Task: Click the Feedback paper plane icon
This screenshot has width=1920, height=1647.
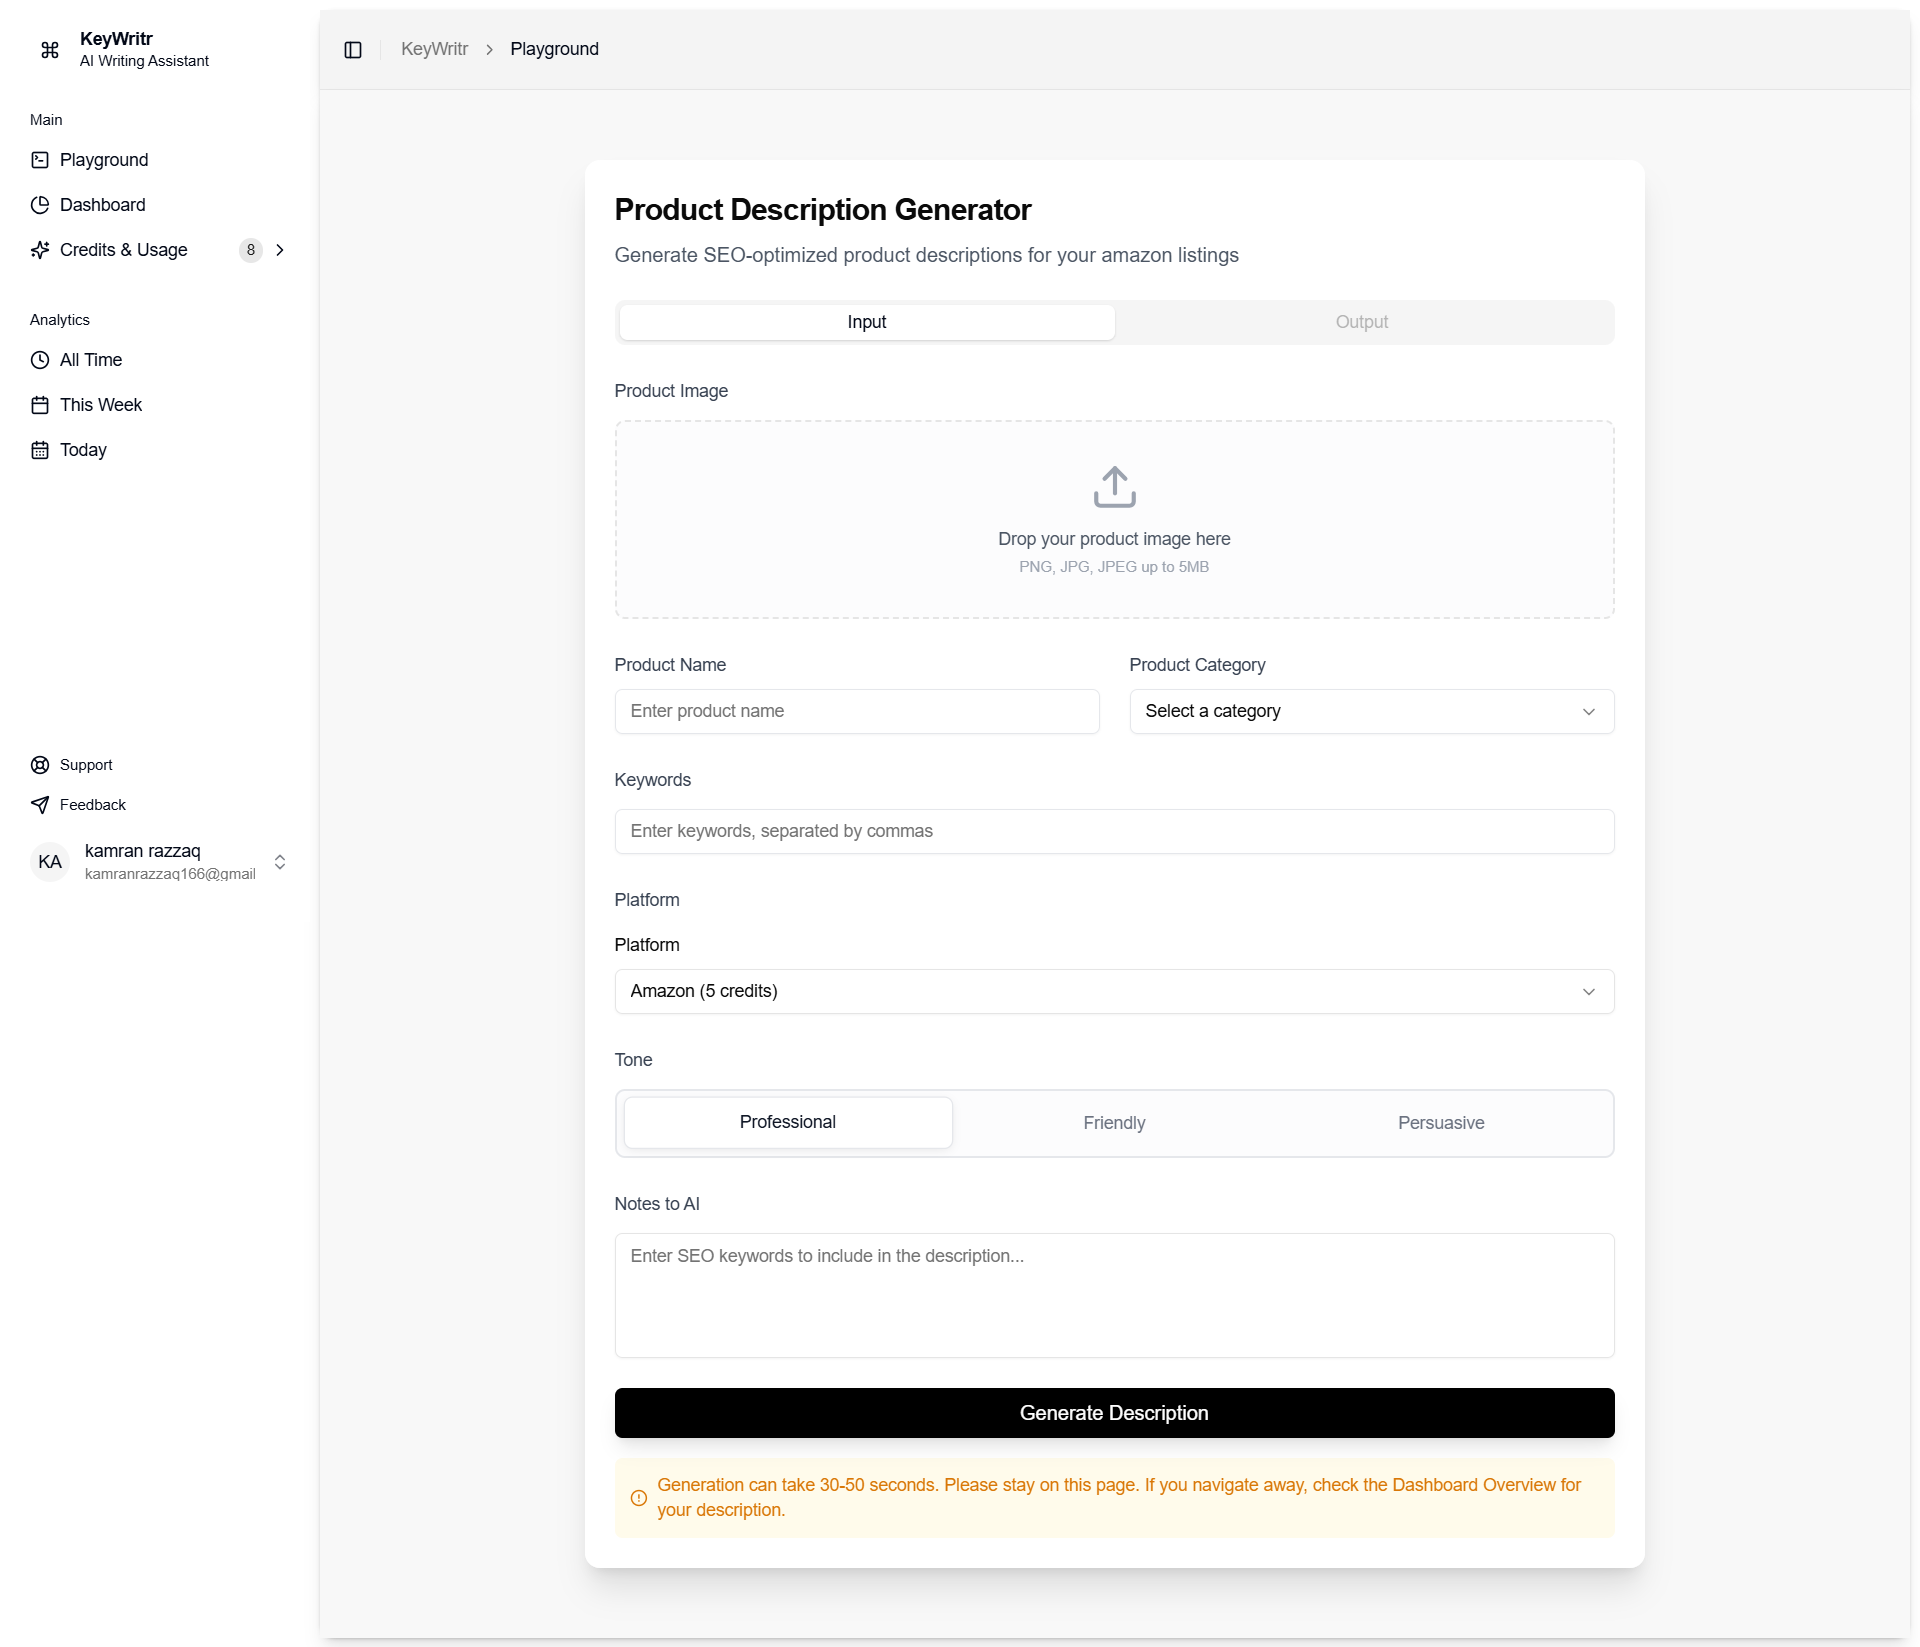Action: tap(40, 805)
